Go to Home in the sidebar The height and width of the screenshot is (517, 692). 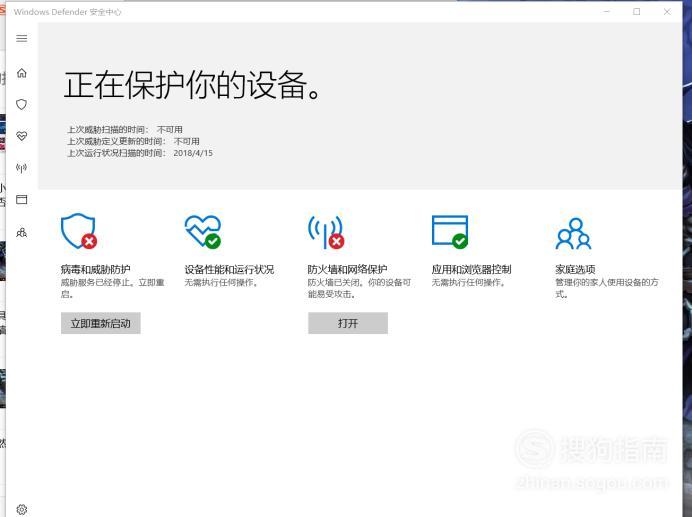22,73
